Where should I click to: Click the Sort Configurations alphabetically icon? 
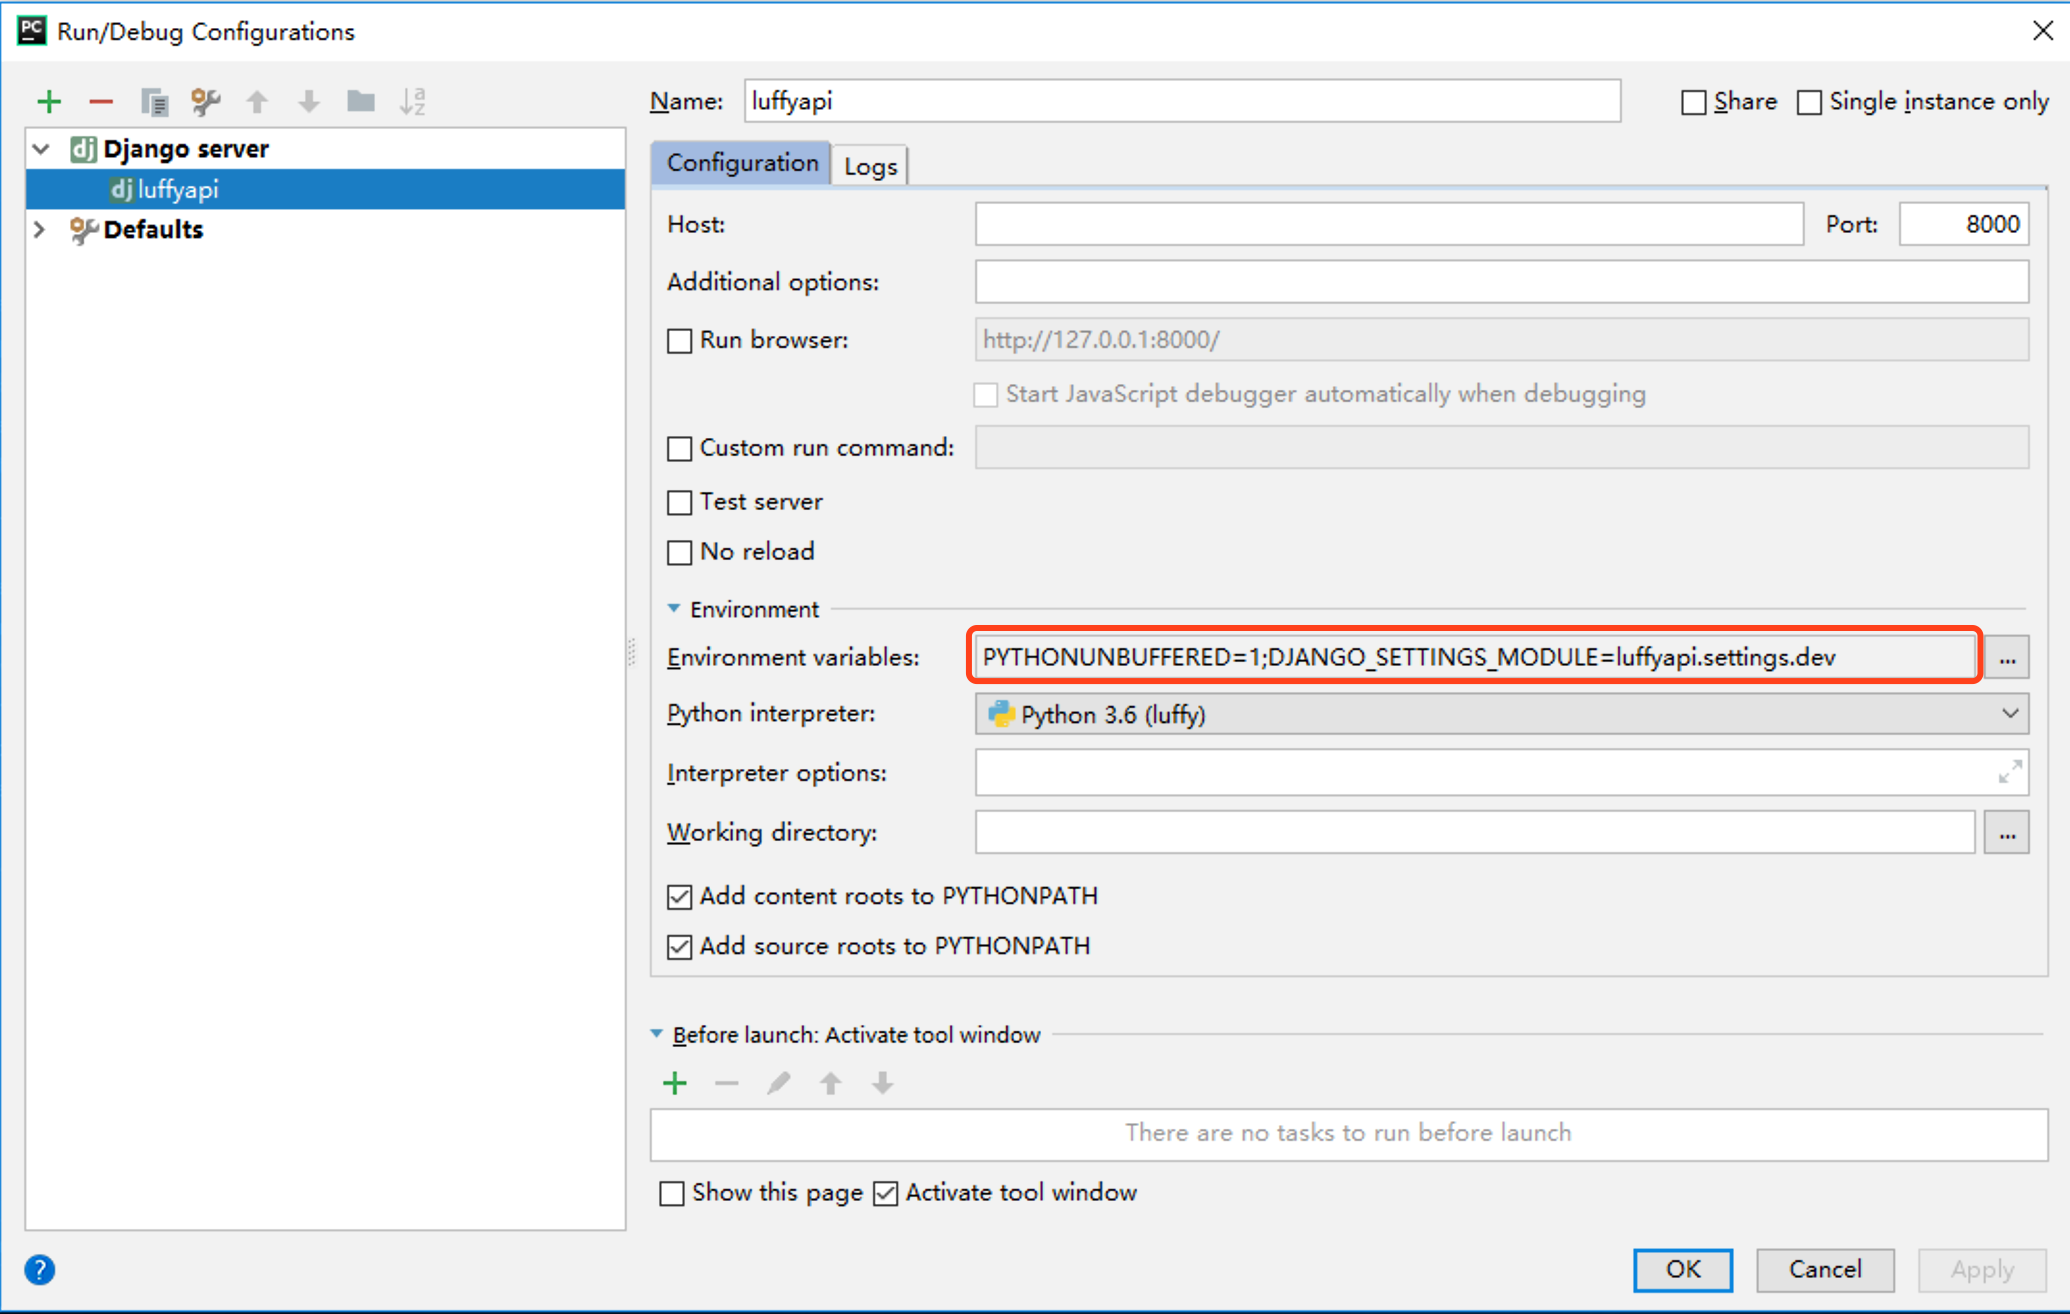[x=413, y=101]
